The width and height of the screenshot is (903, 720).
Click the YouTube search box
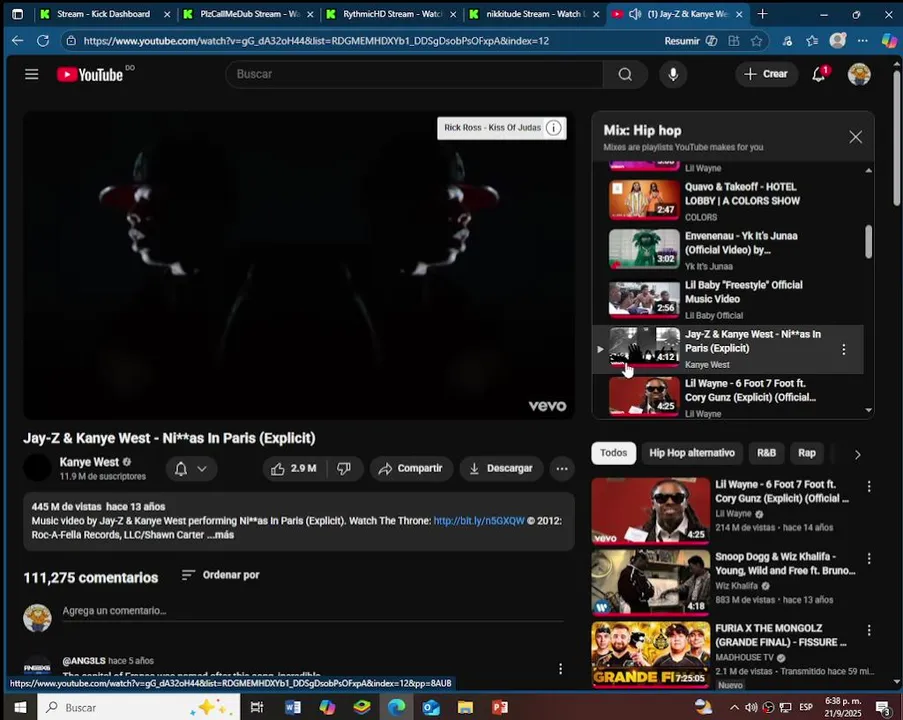[x=415, y=74]
